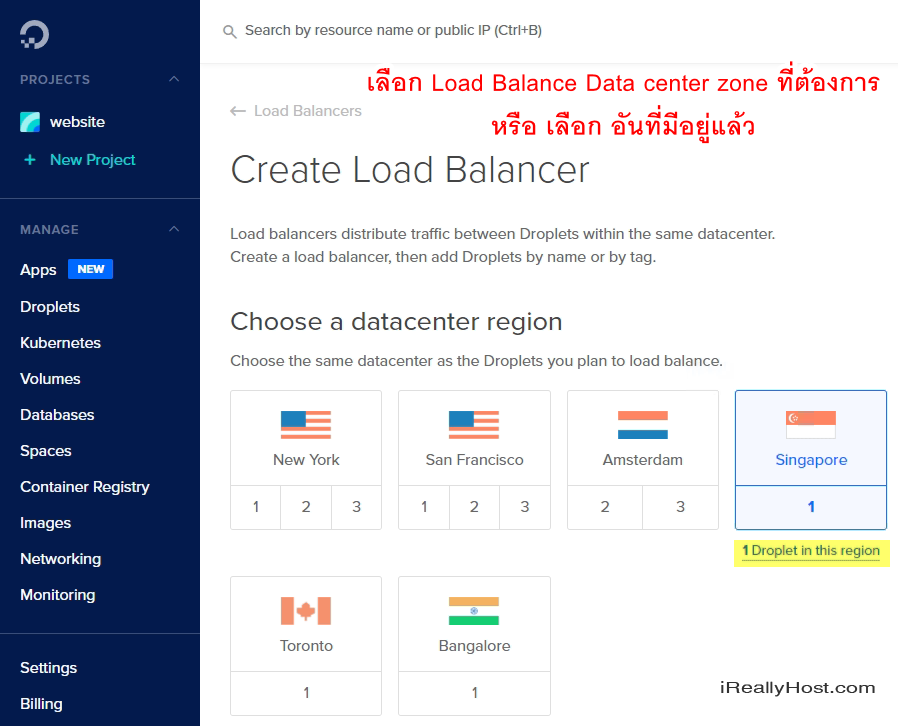Click '1 Droplet in this region' link
This screenshot has height=726, width=898.
point(811,551)
